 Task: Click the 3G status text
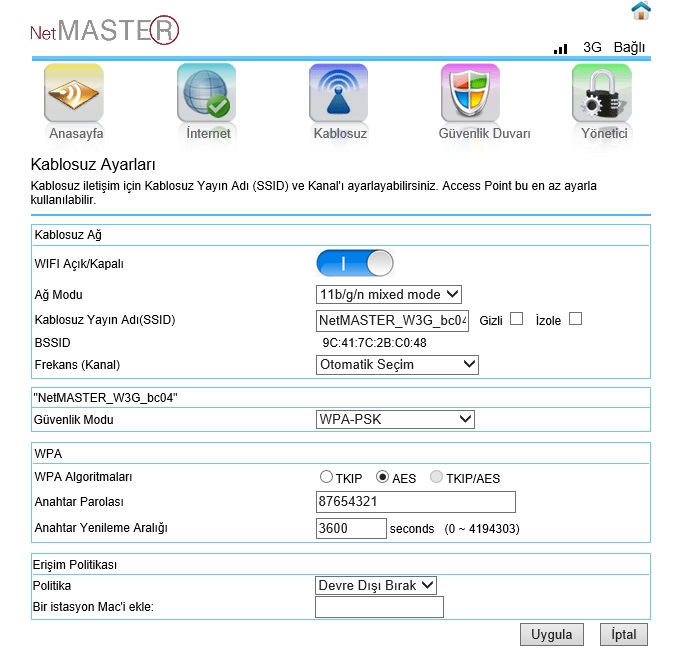click(592, 47)
